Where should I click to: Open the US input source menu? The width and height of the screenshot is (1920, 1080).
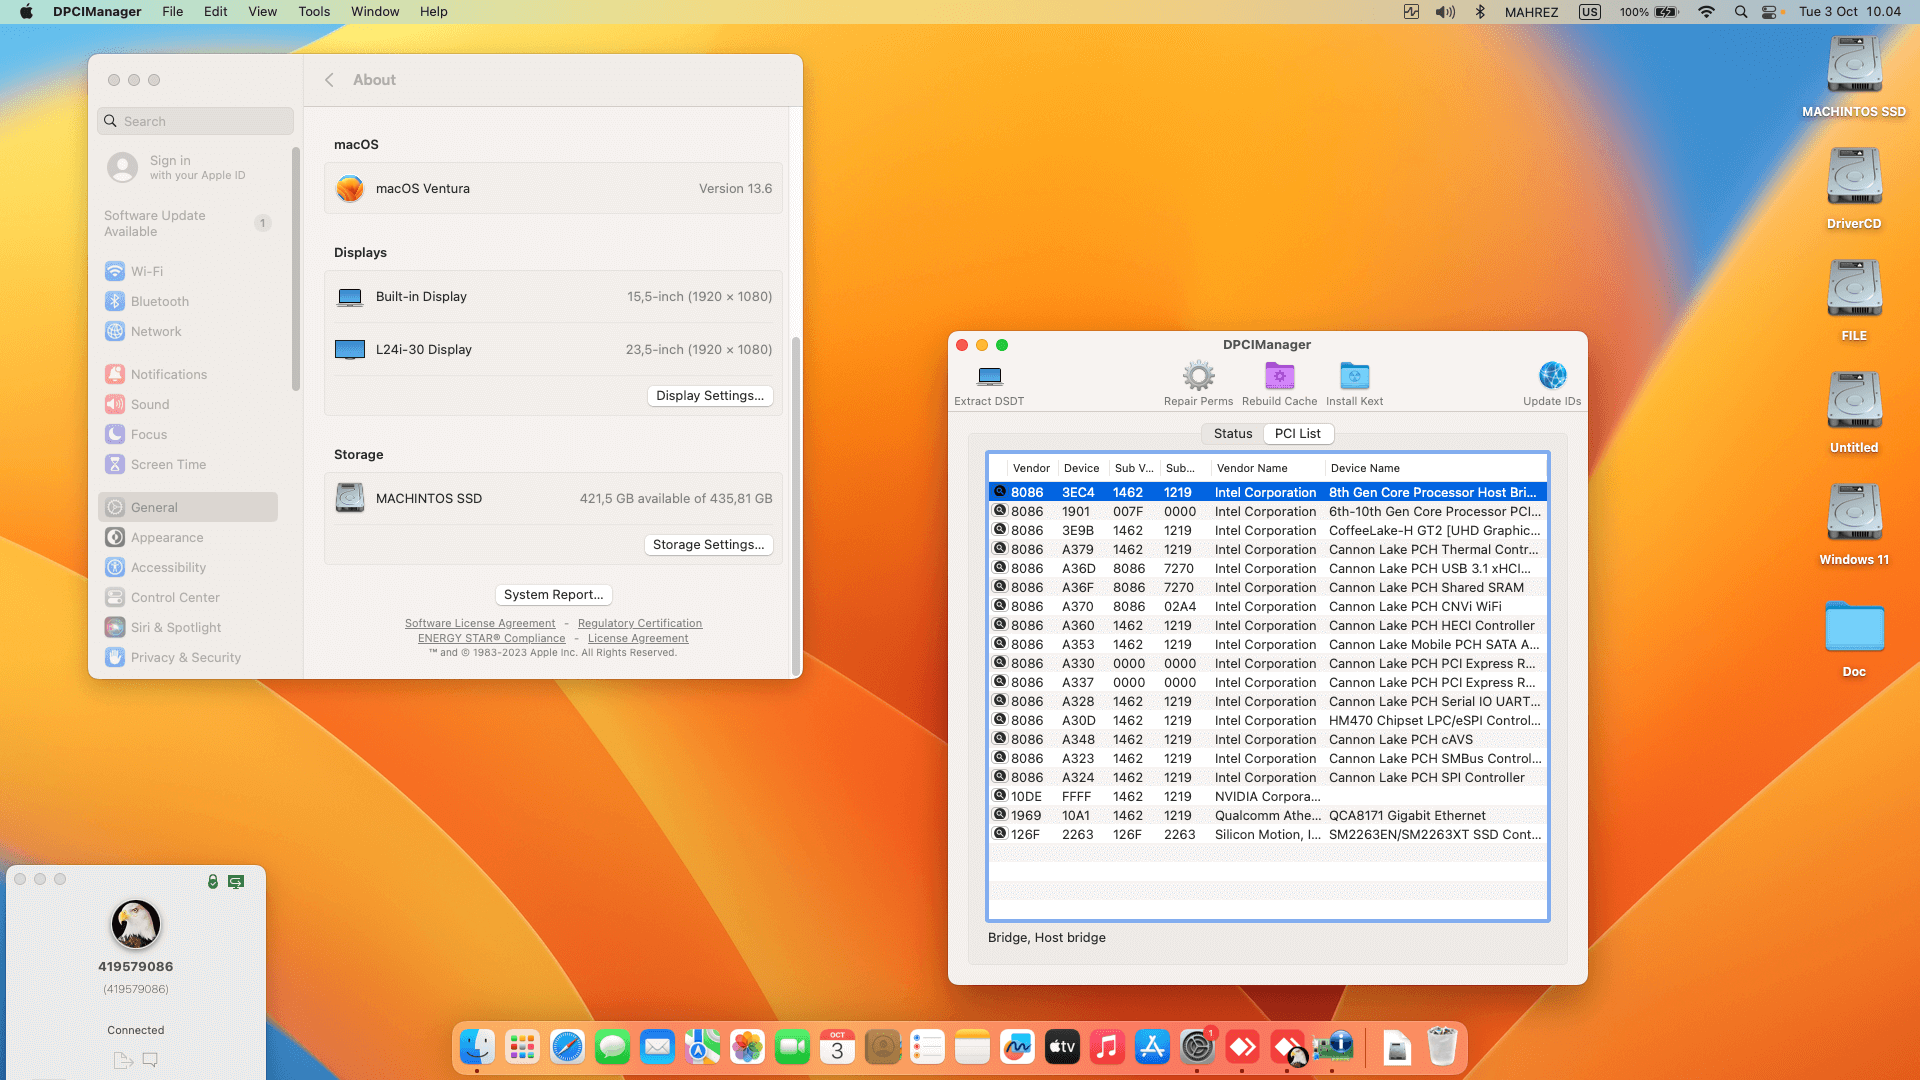1589,12
